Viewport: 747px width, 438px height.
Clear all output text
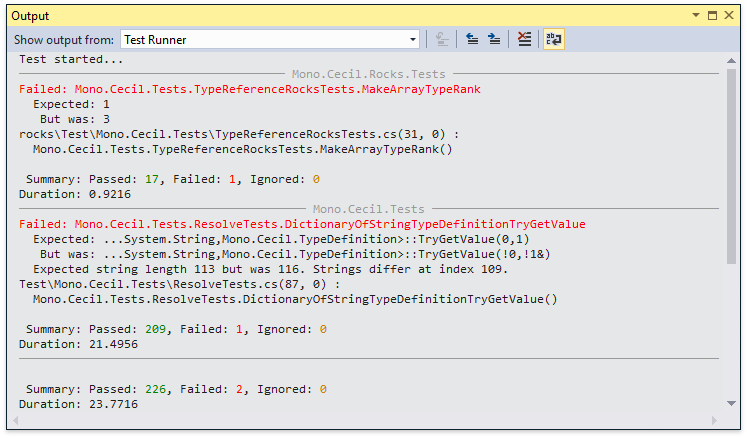[x=524, y=40]
